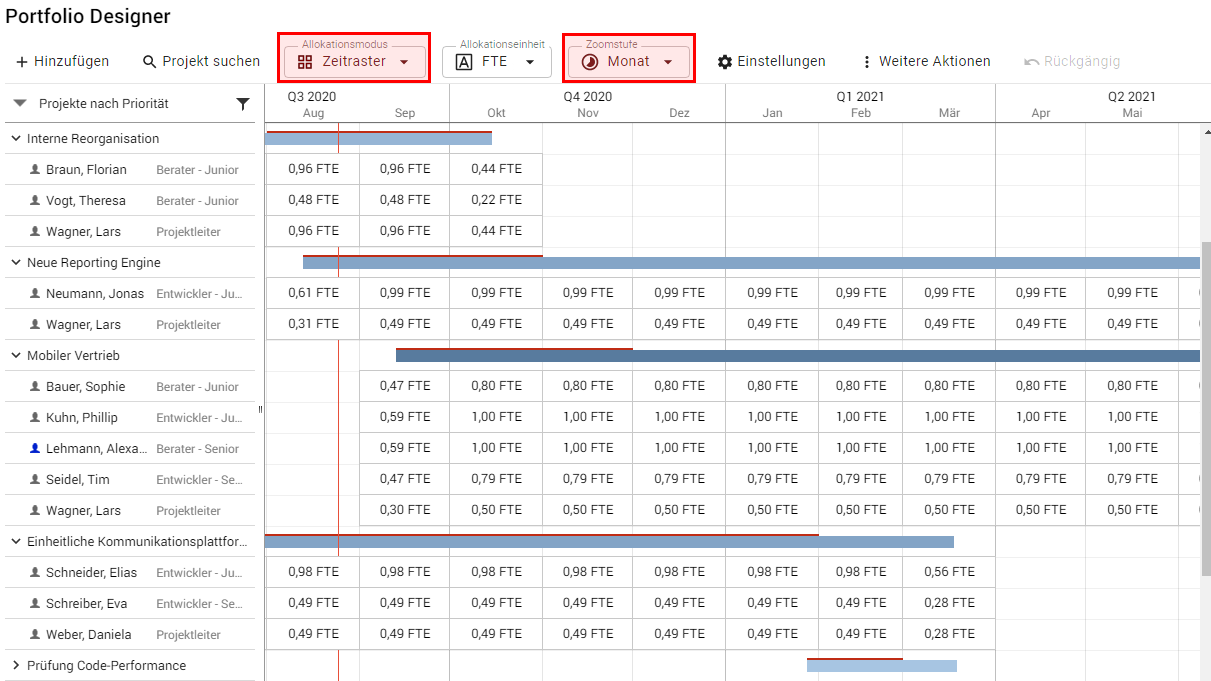Click the Projekt suchen magnifier icon
This screenshot has height=681, width=1211.
pyautogui.click(x=150, y=62)
